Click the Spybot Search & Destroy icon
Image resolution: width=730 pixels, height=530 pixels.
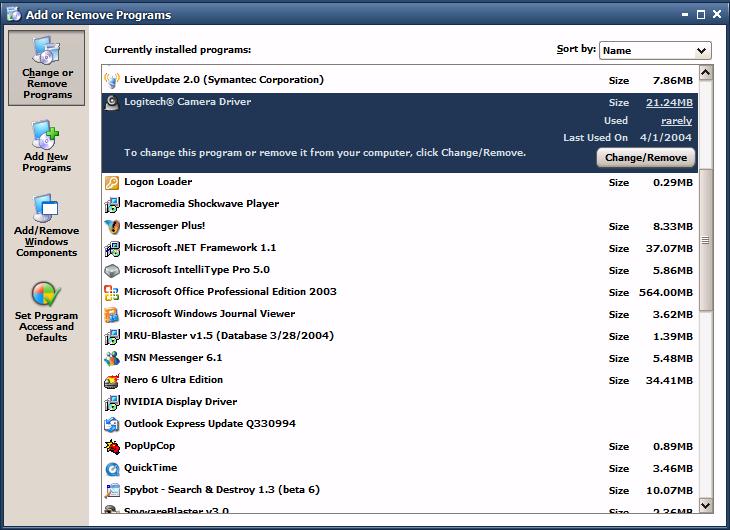pyautogui.click(x=112, y=490)
